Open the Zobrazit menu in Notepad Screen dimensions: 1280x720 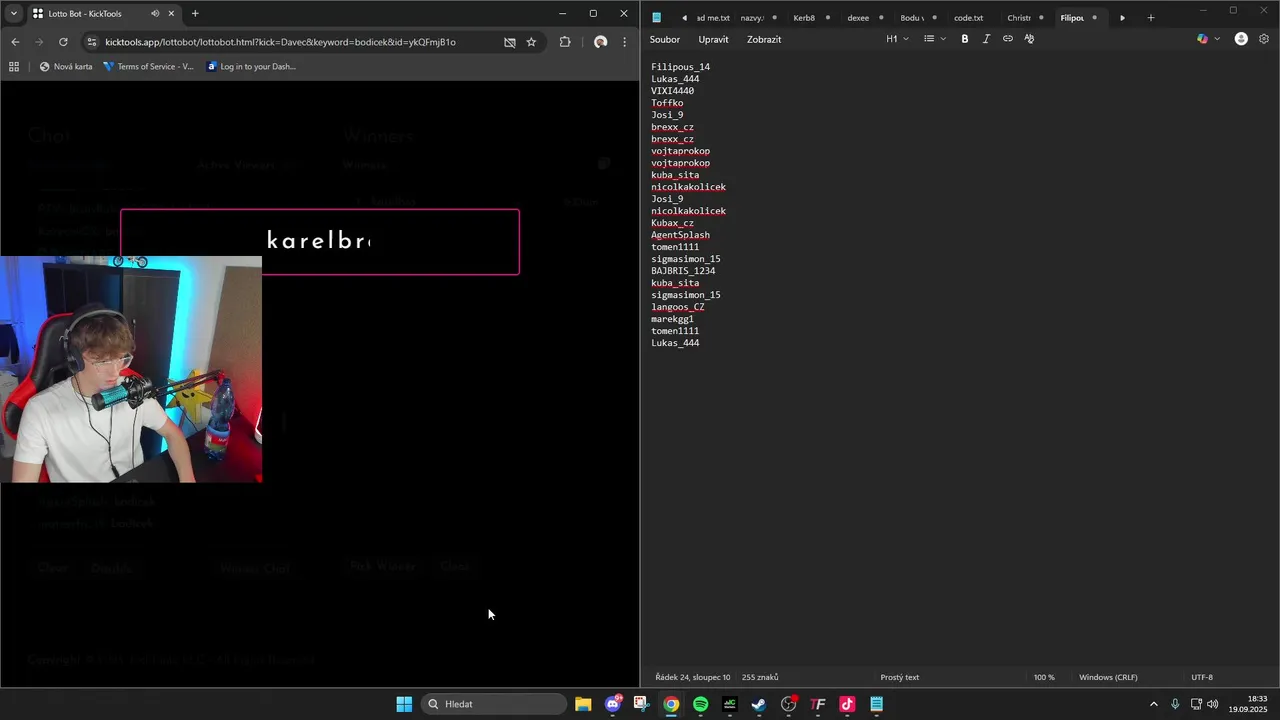764,39
